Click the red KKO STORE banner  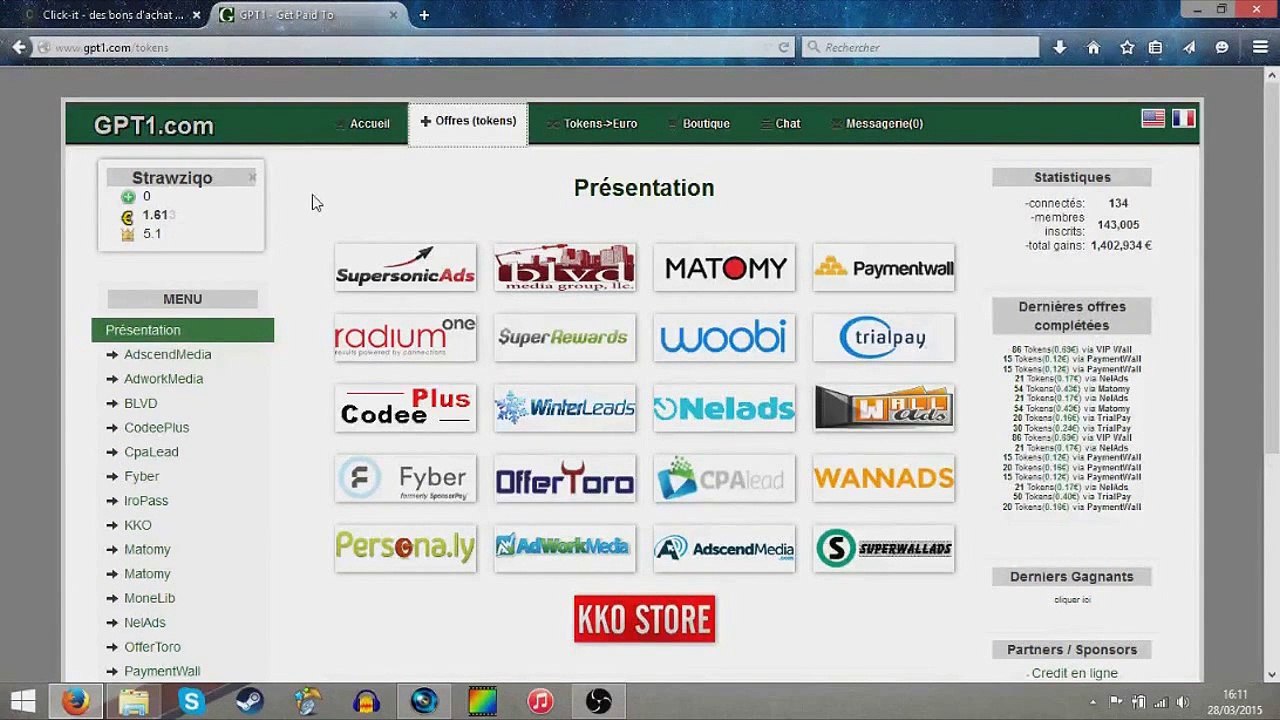(x=645, y=619)
